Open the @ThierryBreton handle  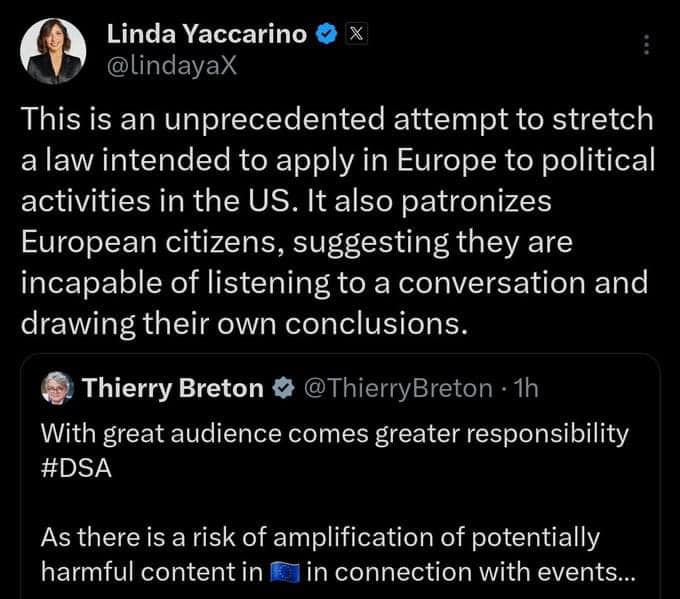(396, 388)
